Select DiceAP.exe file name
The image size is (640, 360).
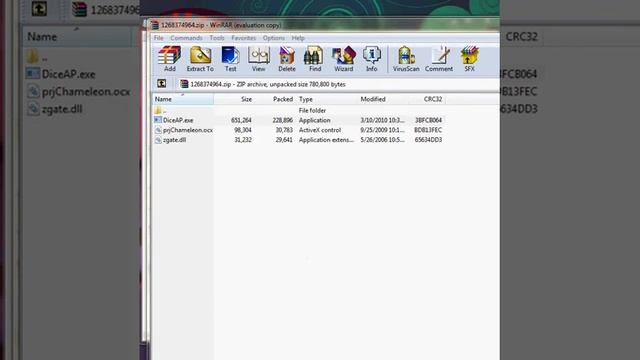click(x=178, y=120)
